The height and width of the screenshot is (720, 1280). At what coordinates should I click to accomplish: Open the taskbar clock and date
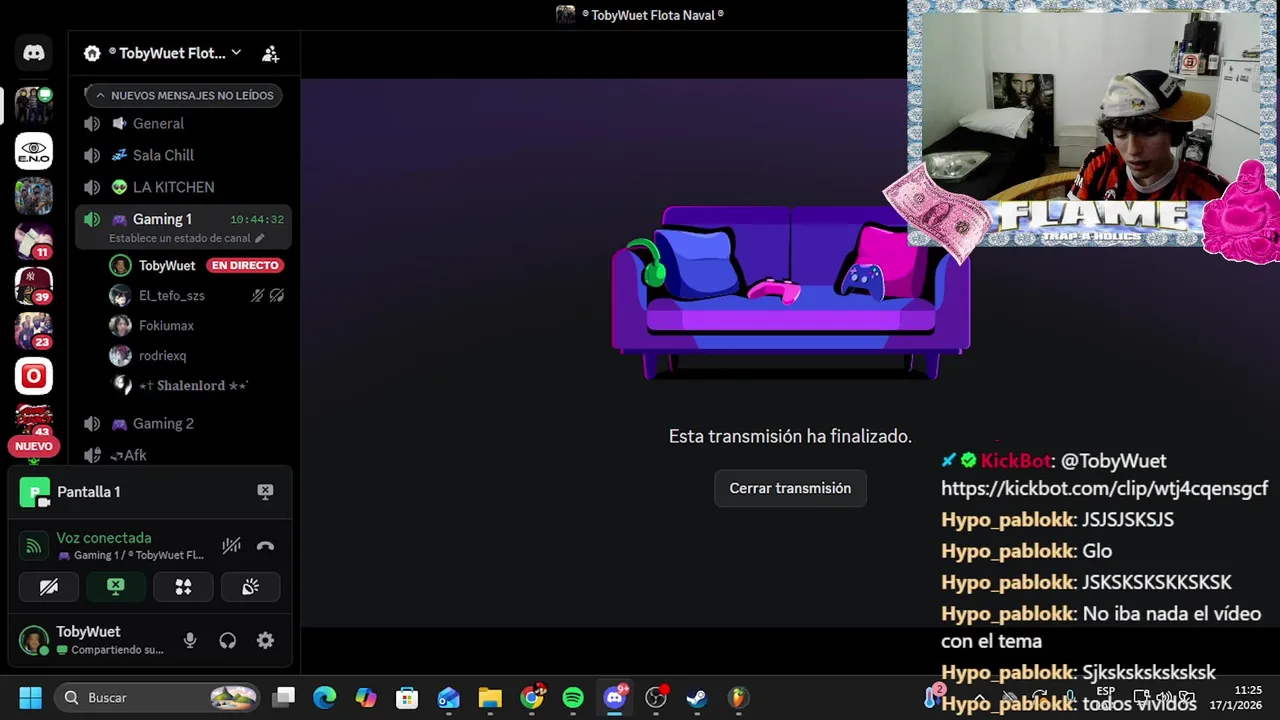(x=1236, y=697)
